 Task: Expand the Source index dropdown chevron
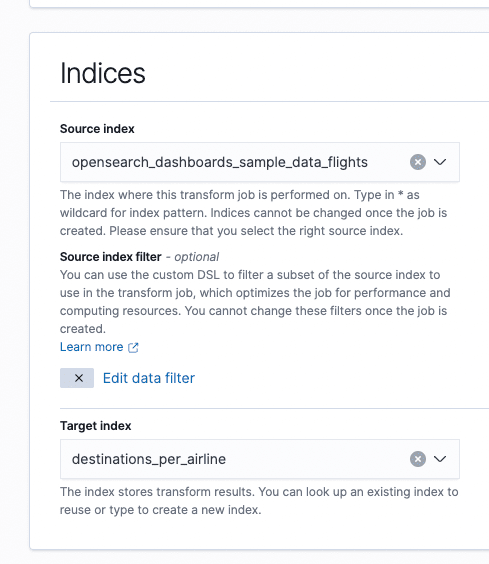tap(440, 162)
